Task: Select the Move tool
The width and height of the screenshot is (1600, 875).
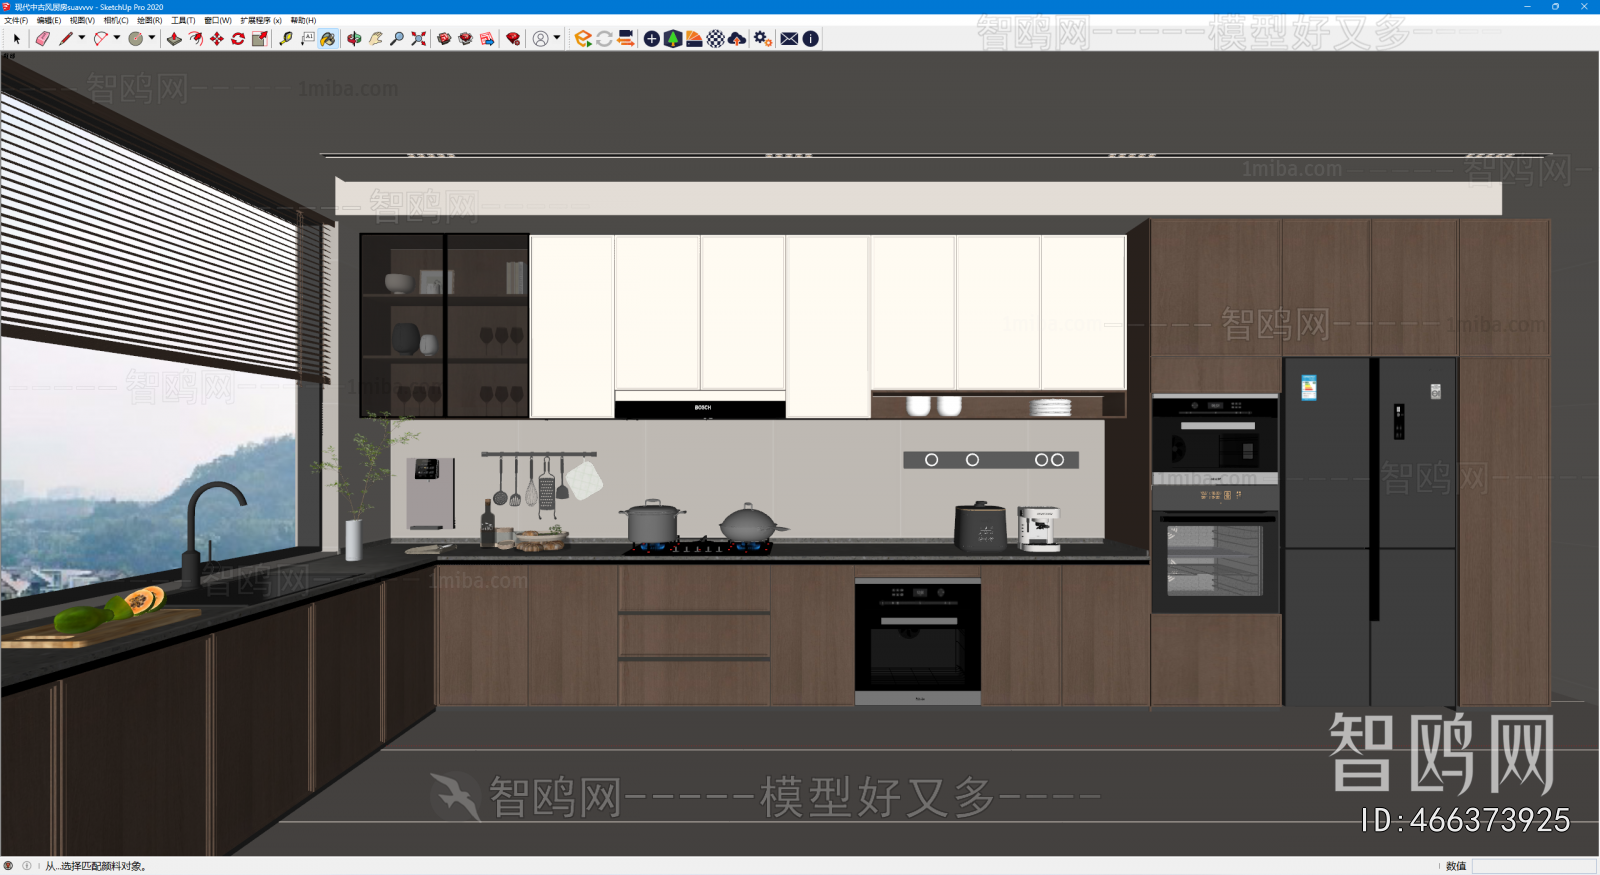Action: (x=217, y=39)
